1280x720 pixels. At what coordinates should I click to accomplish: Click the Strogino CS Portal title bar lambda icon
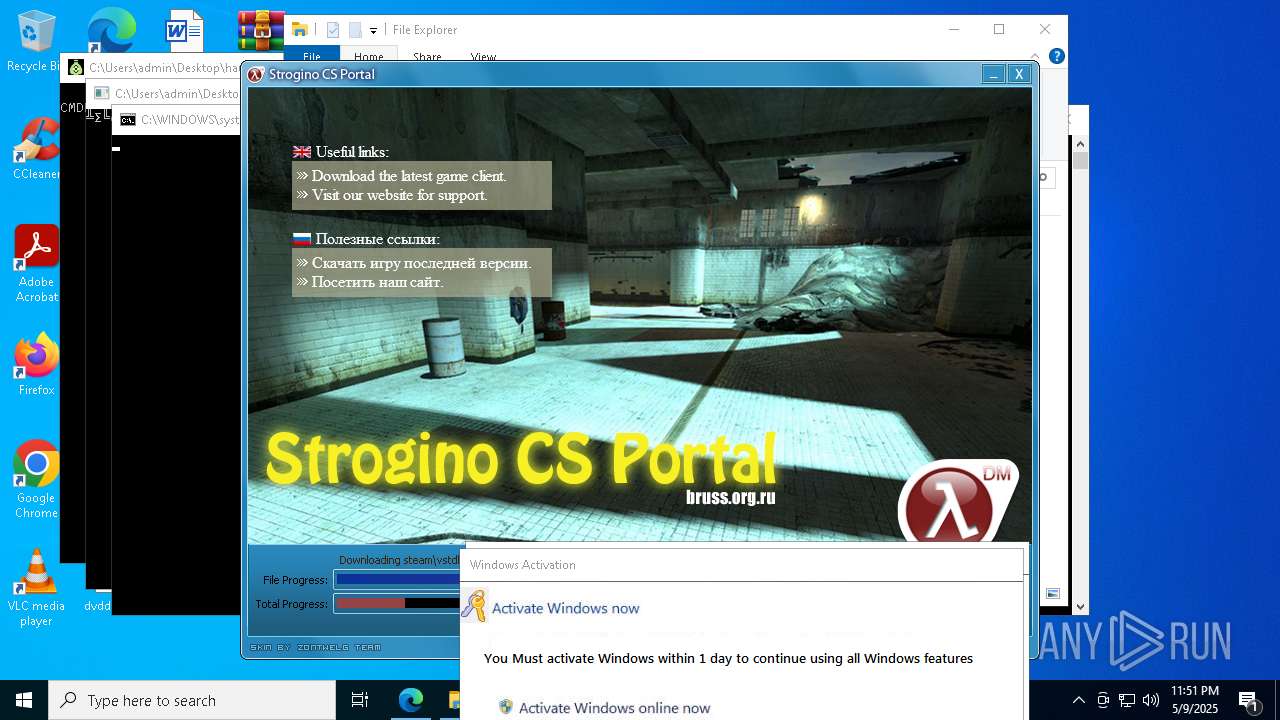coord(256,74)
